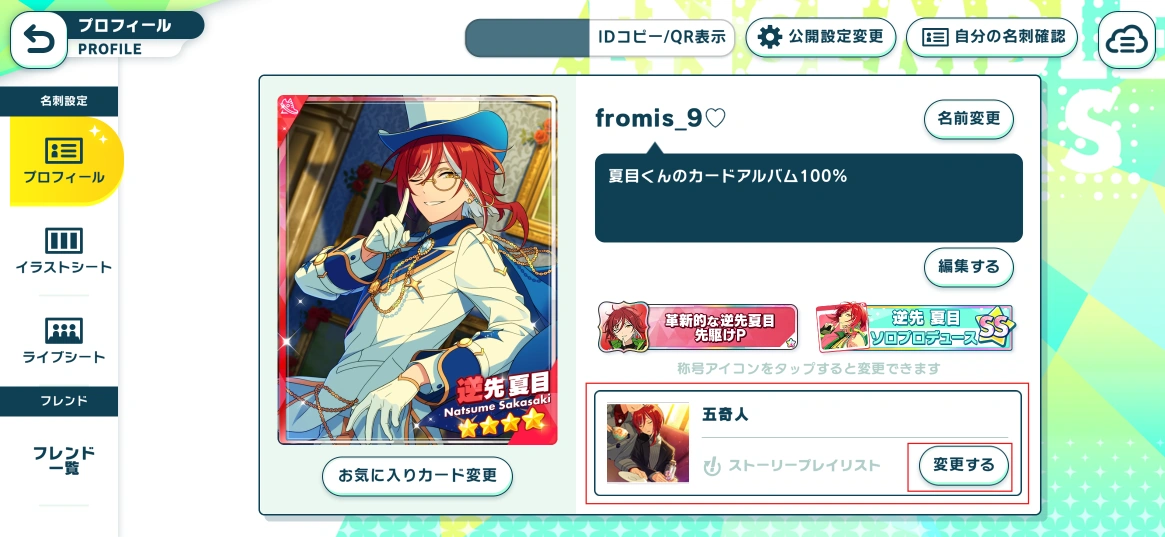Tap the Natsume Sakasaki favorite card image
1165x537 pixels.
tap(418, 270)
